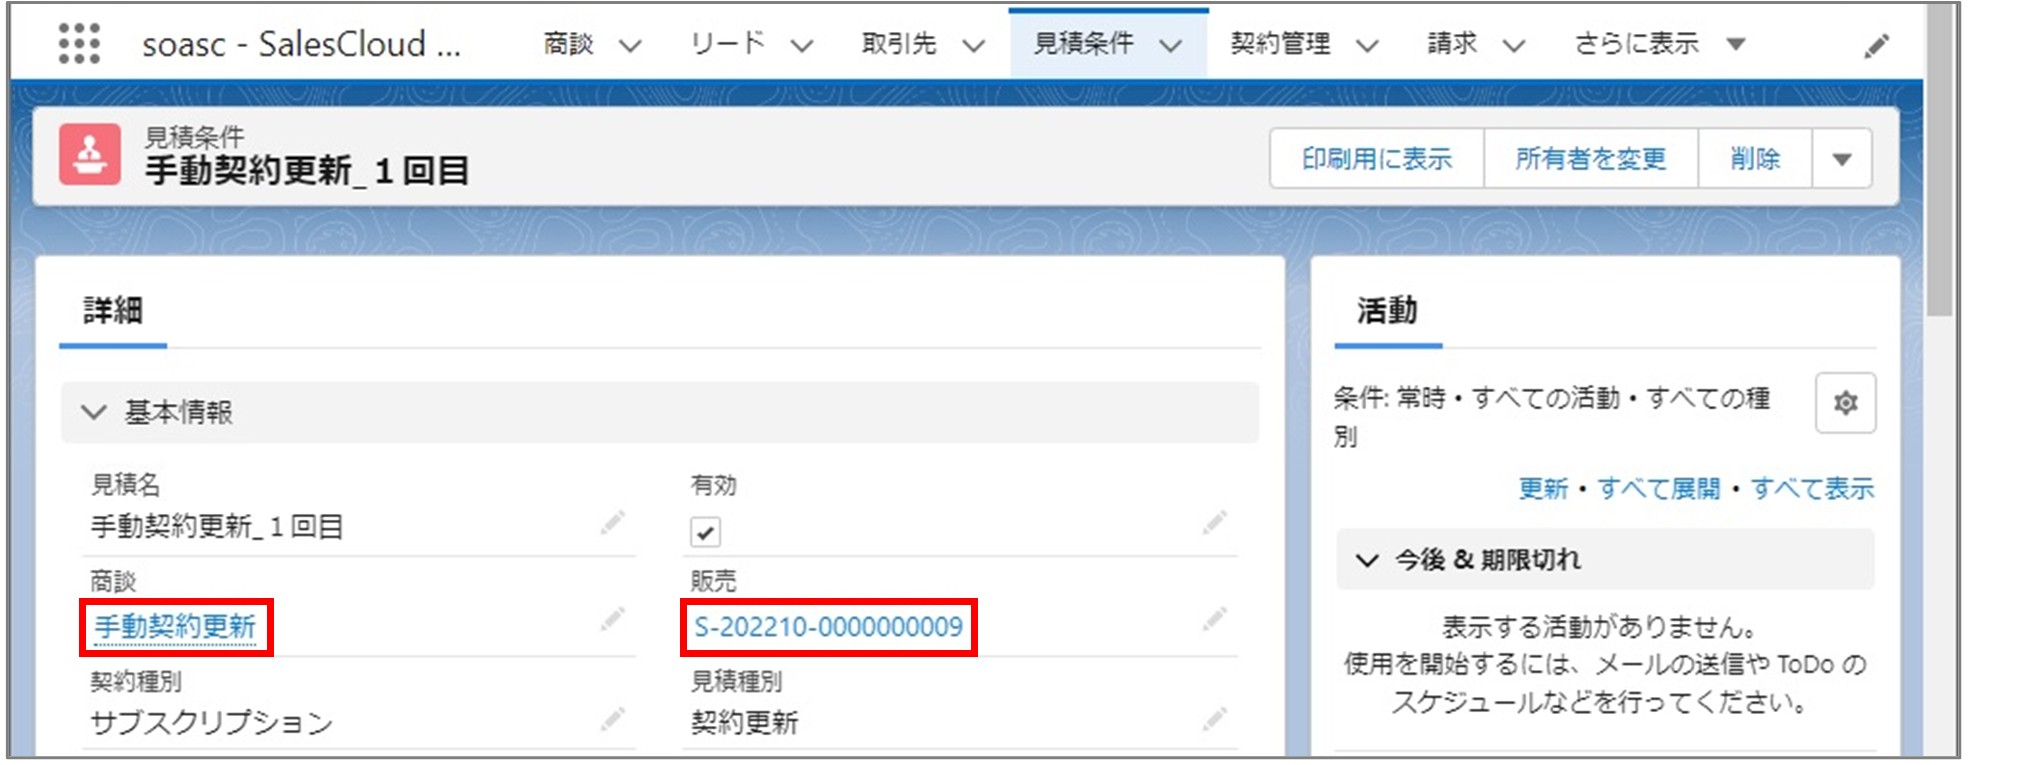This screenshot has width=2027, height=765.
Task: Go to the リード navigation tab
Action: tap(728, 44)
